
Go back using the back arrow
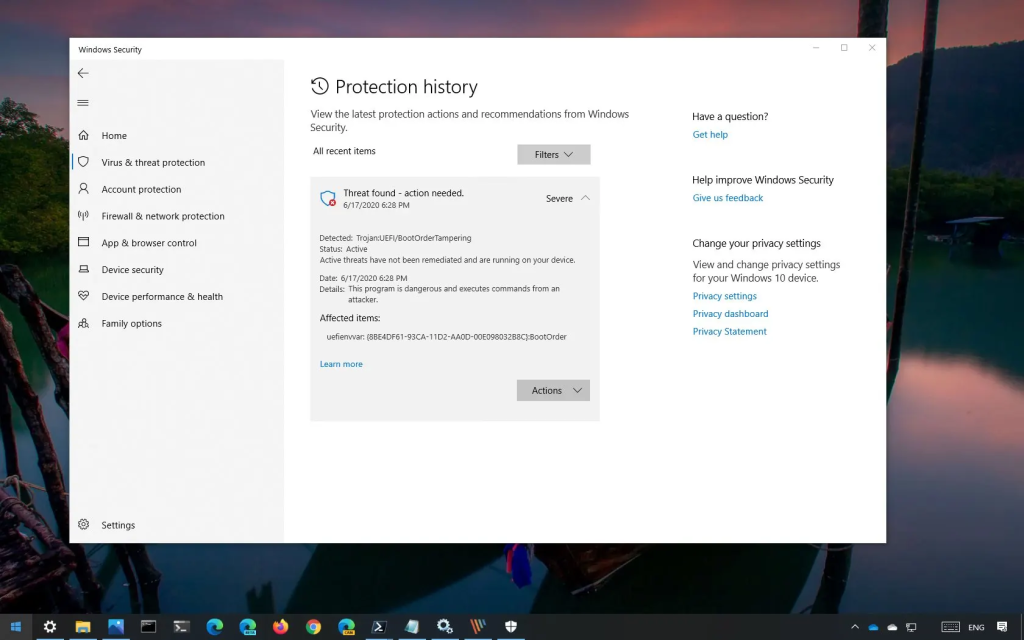(83, 73)
